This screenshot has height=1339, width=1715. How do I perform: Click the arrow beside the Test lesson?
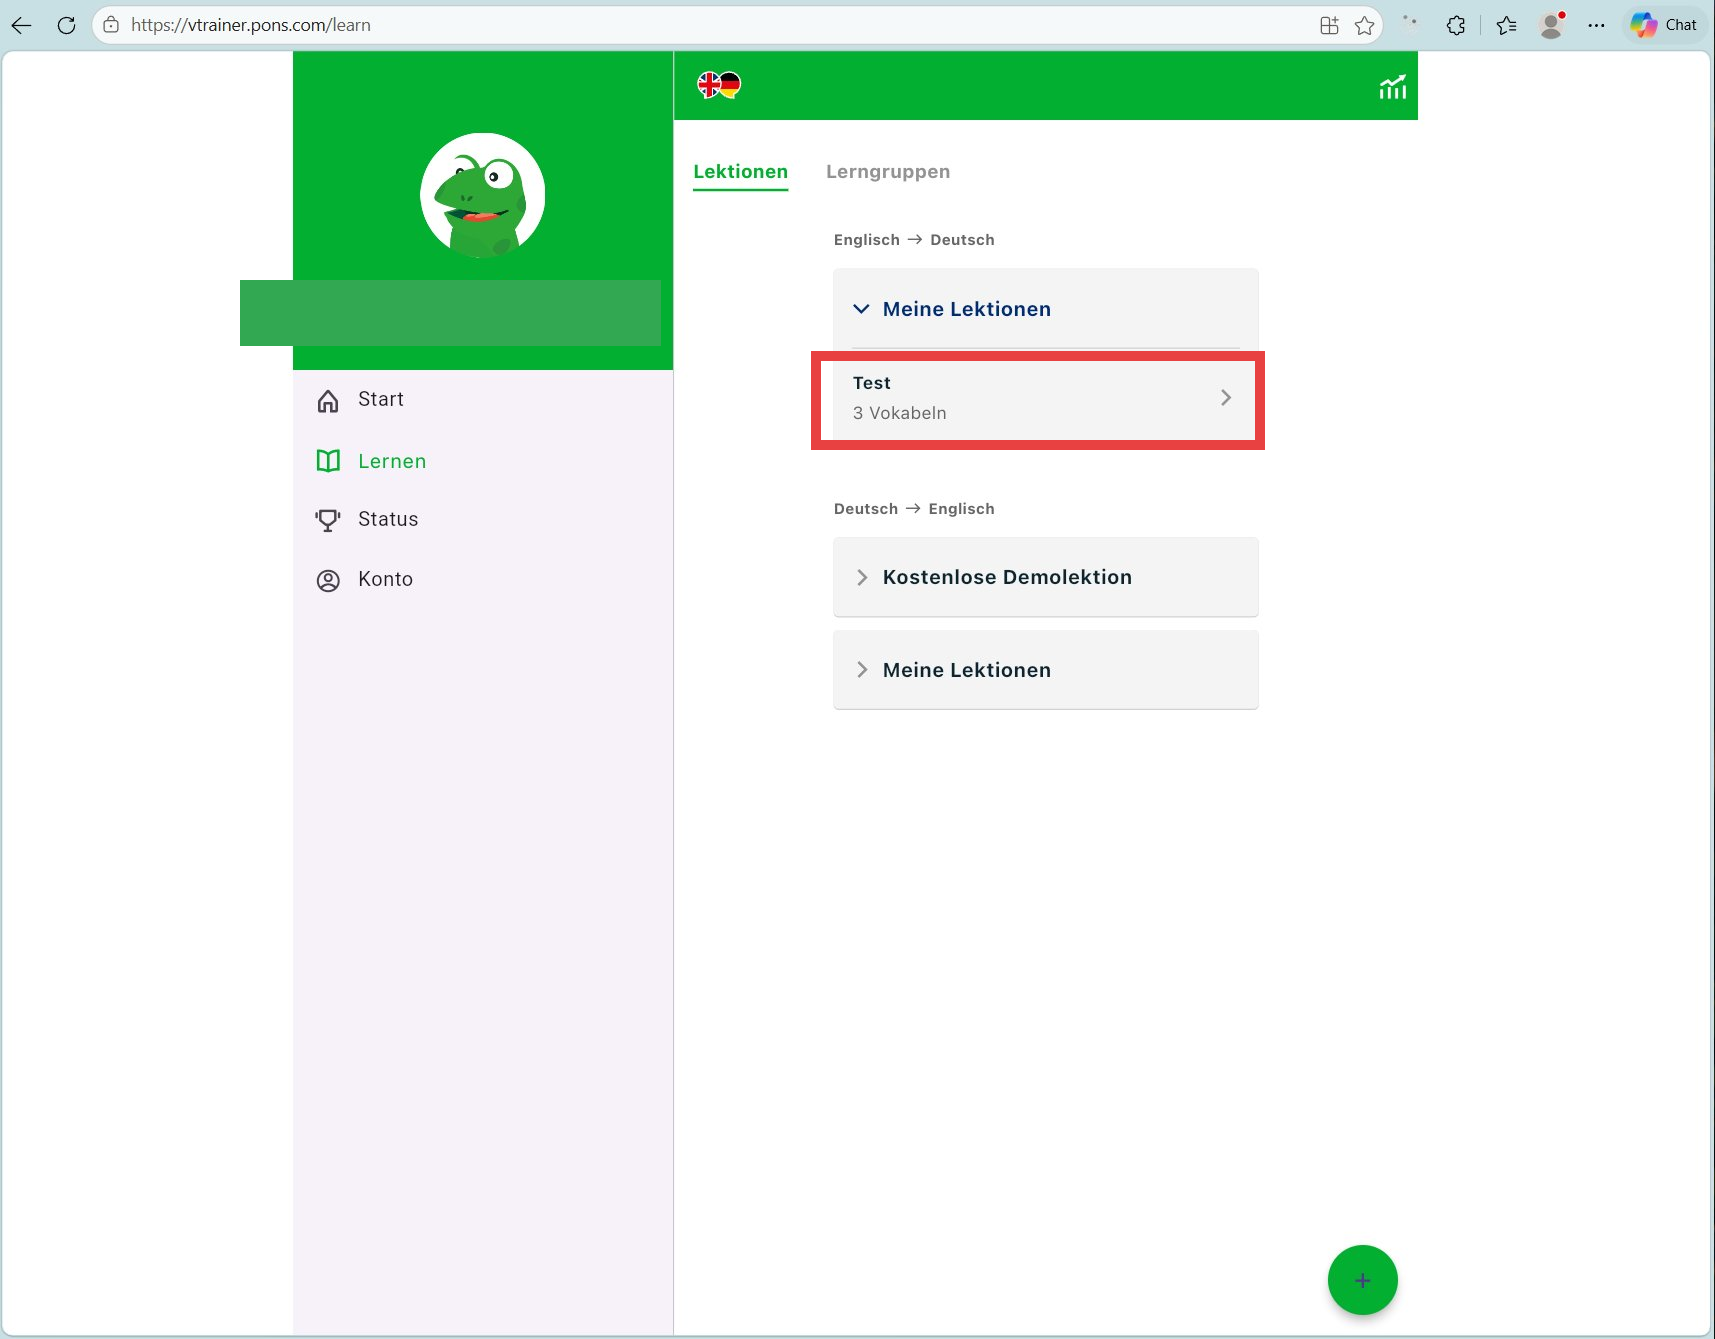click(x=1226, y=398)
